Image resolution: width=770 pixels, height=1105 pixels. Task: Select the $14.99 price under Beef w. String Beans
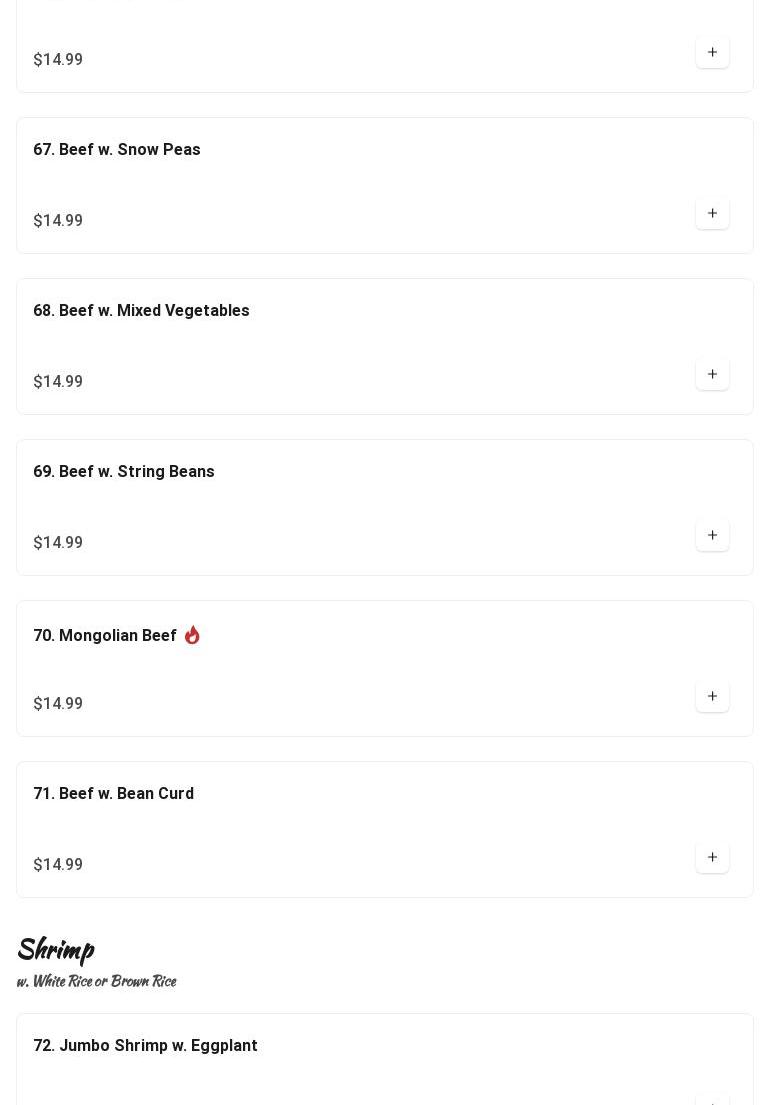click(58, 543)
